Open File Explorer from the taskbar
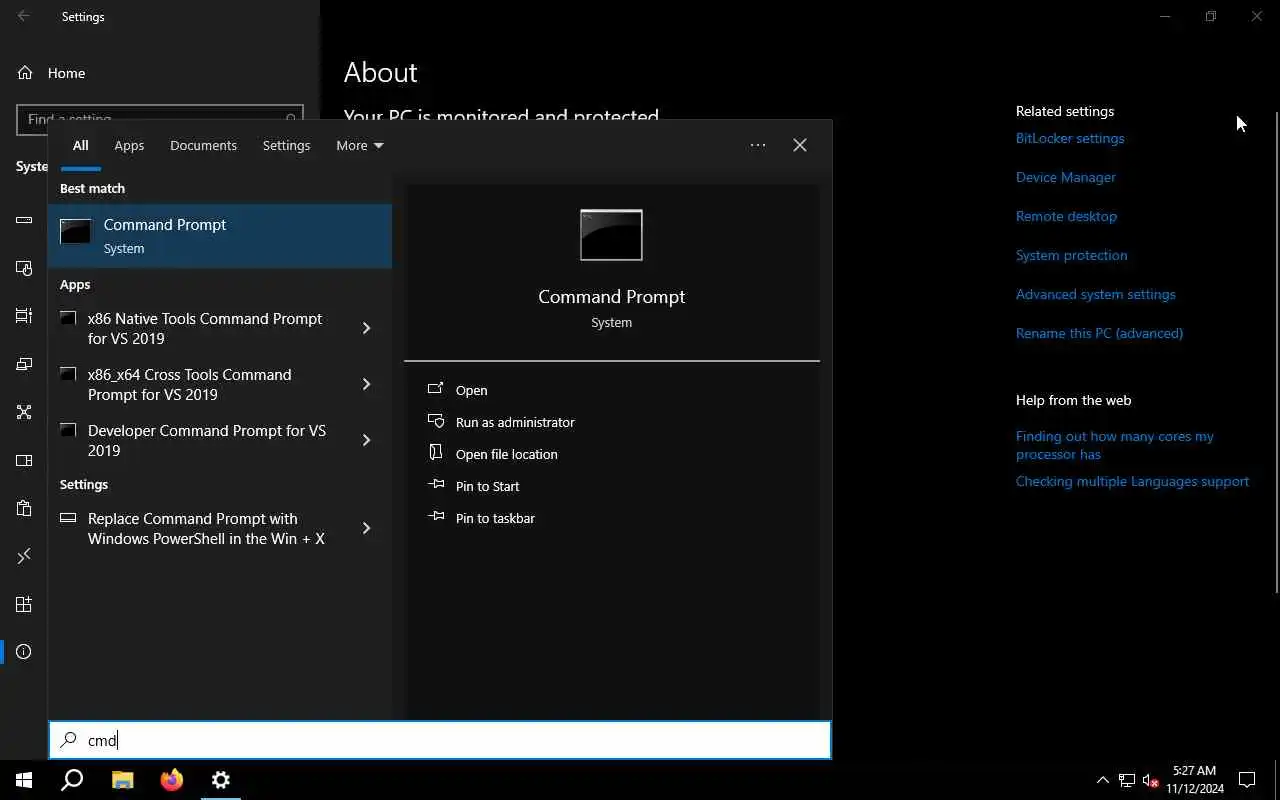The height and width of the screenshot is (800, 1280). click(x=122, y=780)
